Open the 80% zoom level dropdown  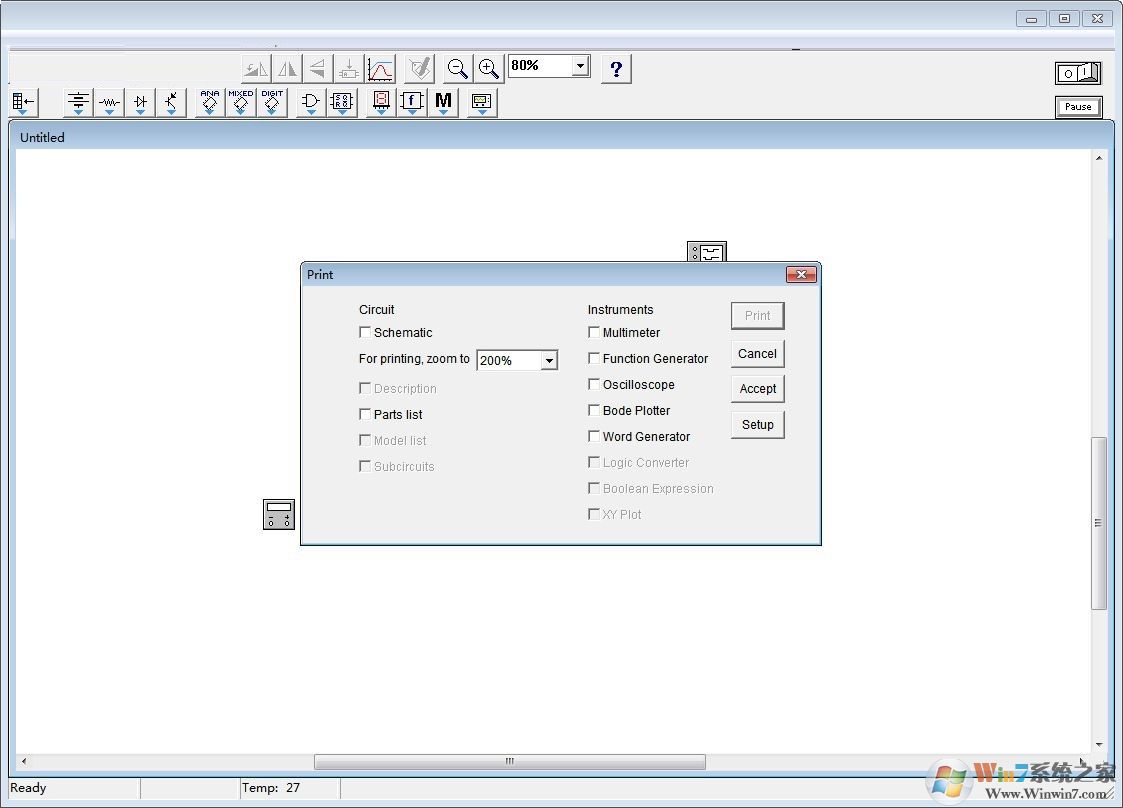click(x=580, y=66)
